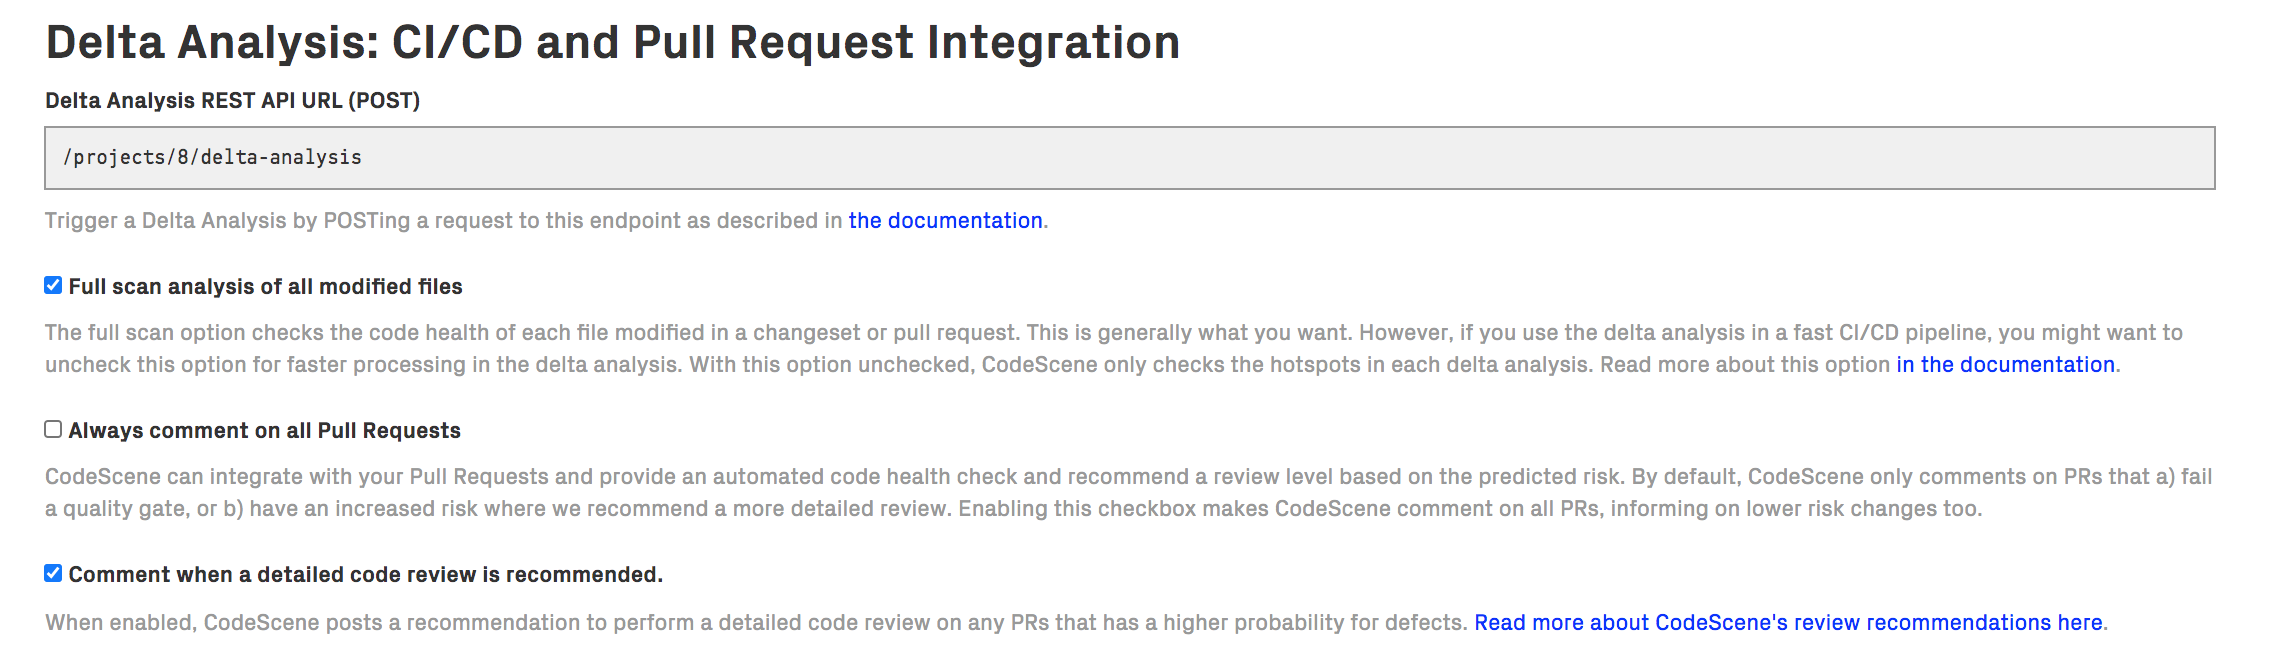This screenshot has height=660, width=2286.
Task: Disable the detailed code review comment checkbox
Action: (53, 573)
